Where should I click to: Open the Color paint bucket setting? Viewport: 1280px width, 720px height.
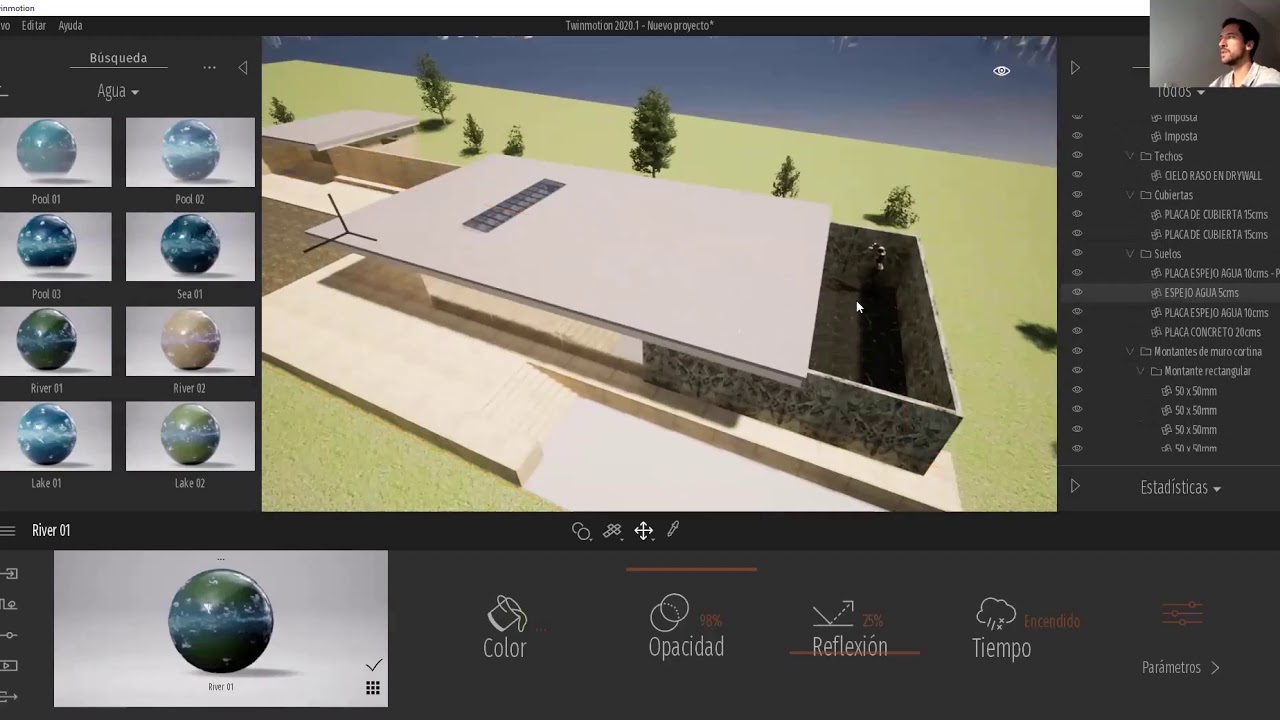click(x=506, y=613)
